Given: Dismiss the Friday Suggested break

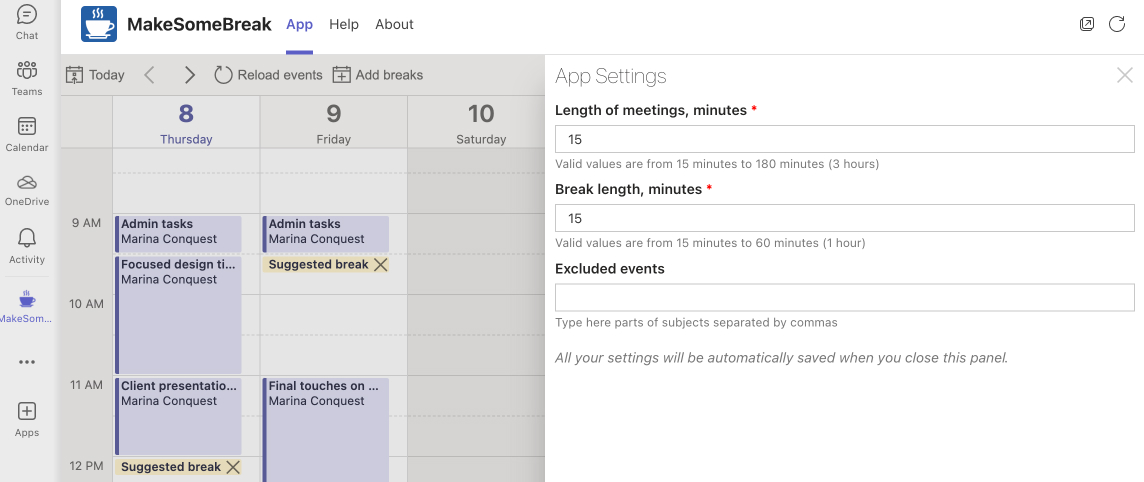Looking at the screenshot, I should (x=380, y=265).
